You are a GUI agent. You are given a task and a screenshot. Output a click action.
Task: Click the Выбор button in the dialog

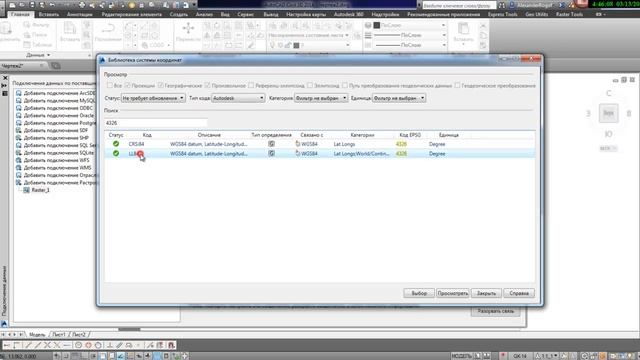pyautogui.click(x=419, y=293)
